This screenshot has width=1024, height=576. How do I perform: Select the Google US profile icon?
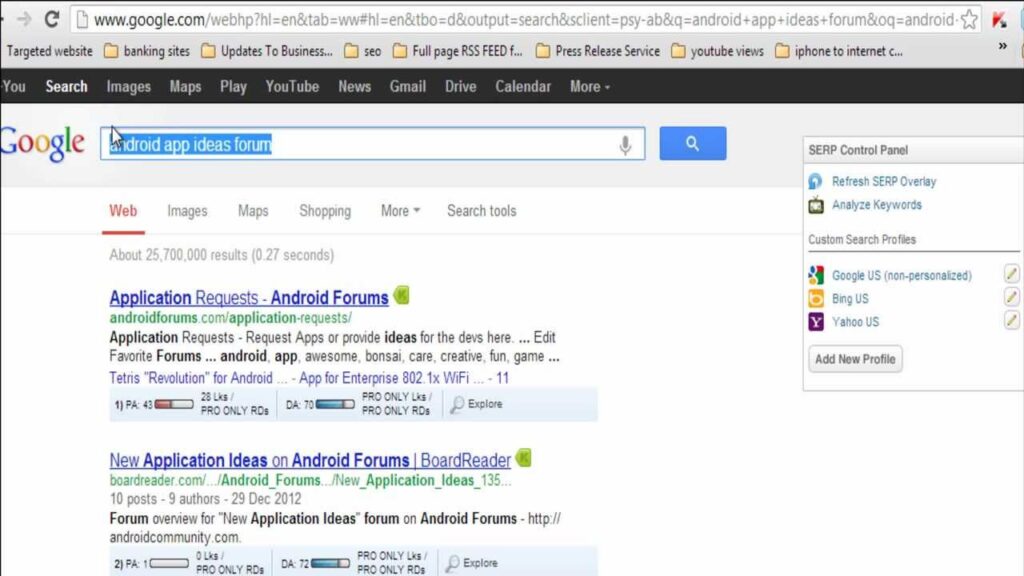816,276
